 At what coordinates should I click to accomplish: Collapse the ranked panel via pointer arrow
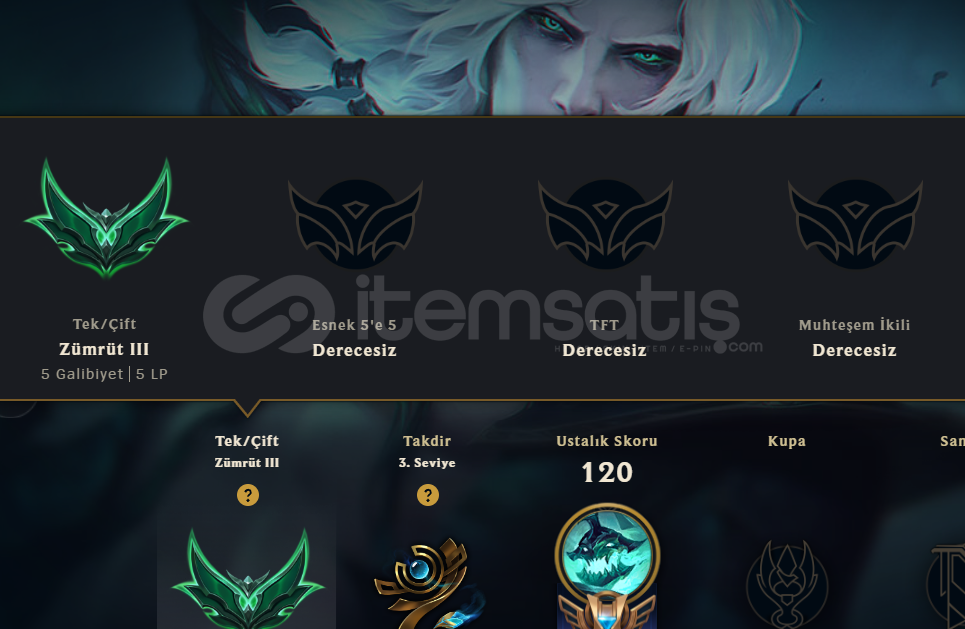coord(247,407)
